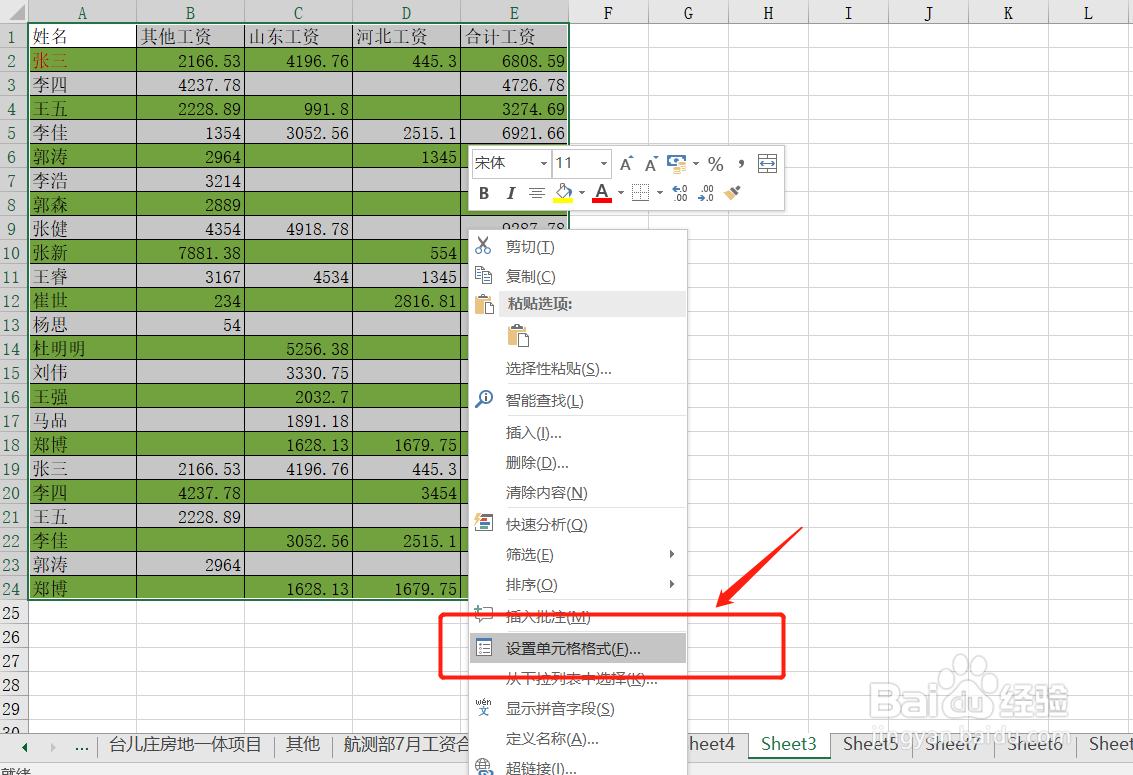The width and height of the screenshot is (1133, 775).
Task: Apply percent style
Action: click(x=715, y=164)
